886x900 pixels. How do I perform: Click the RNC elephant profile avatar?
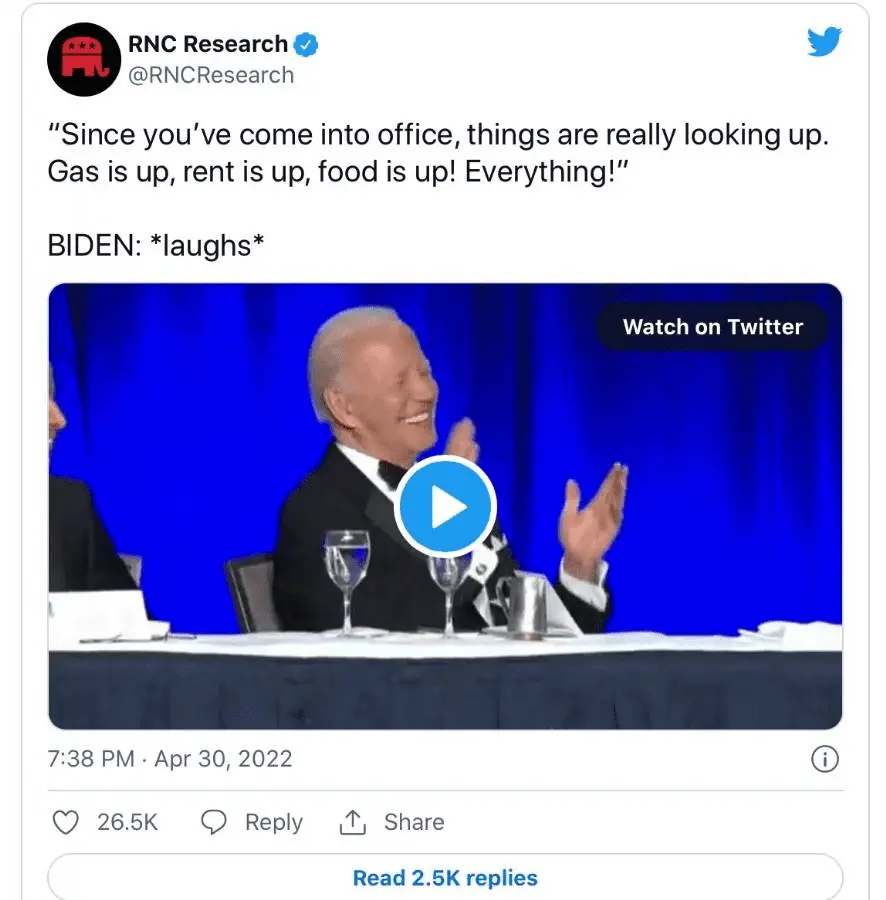(84, 59)
